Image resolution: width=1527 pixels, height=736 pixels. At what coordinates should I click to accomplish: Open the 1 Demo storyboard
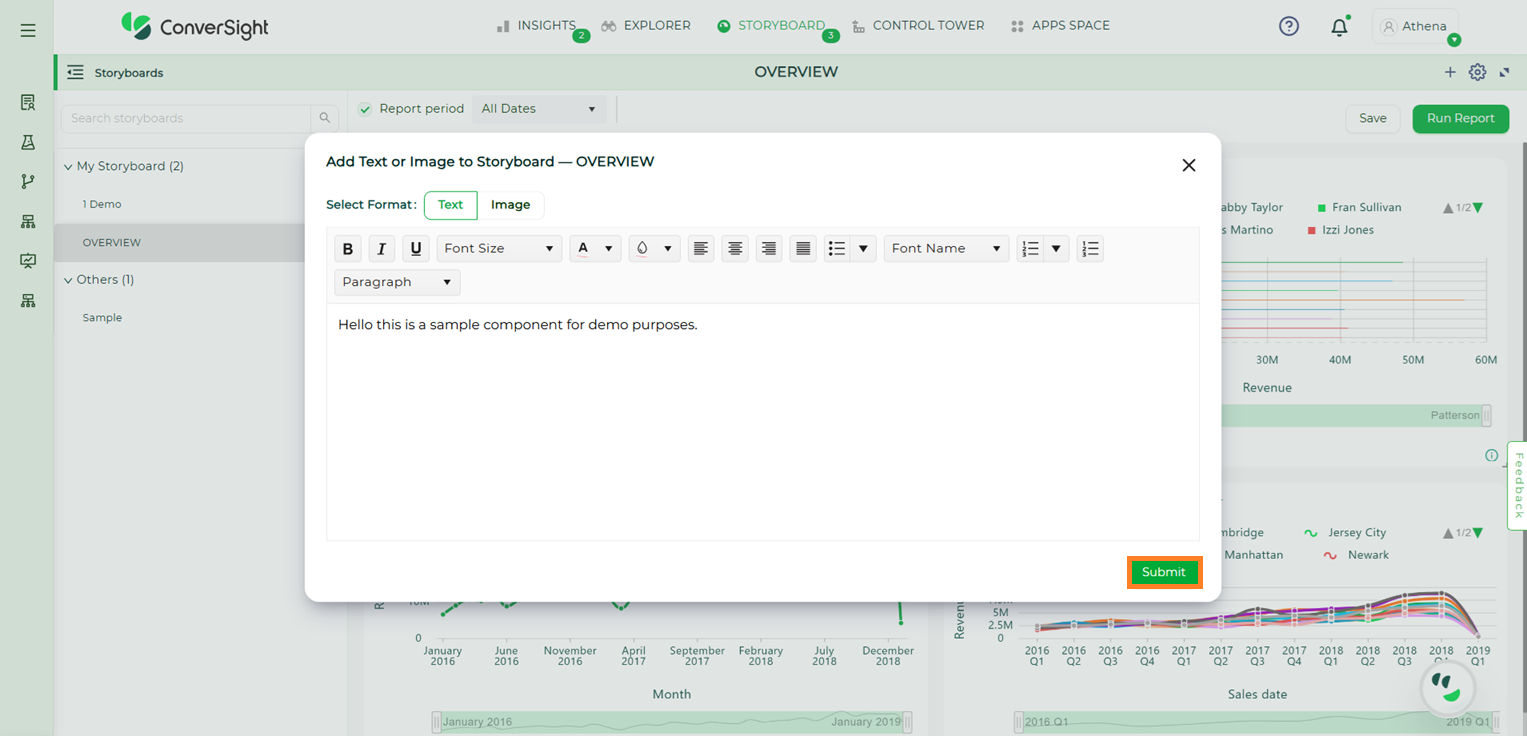102,204
